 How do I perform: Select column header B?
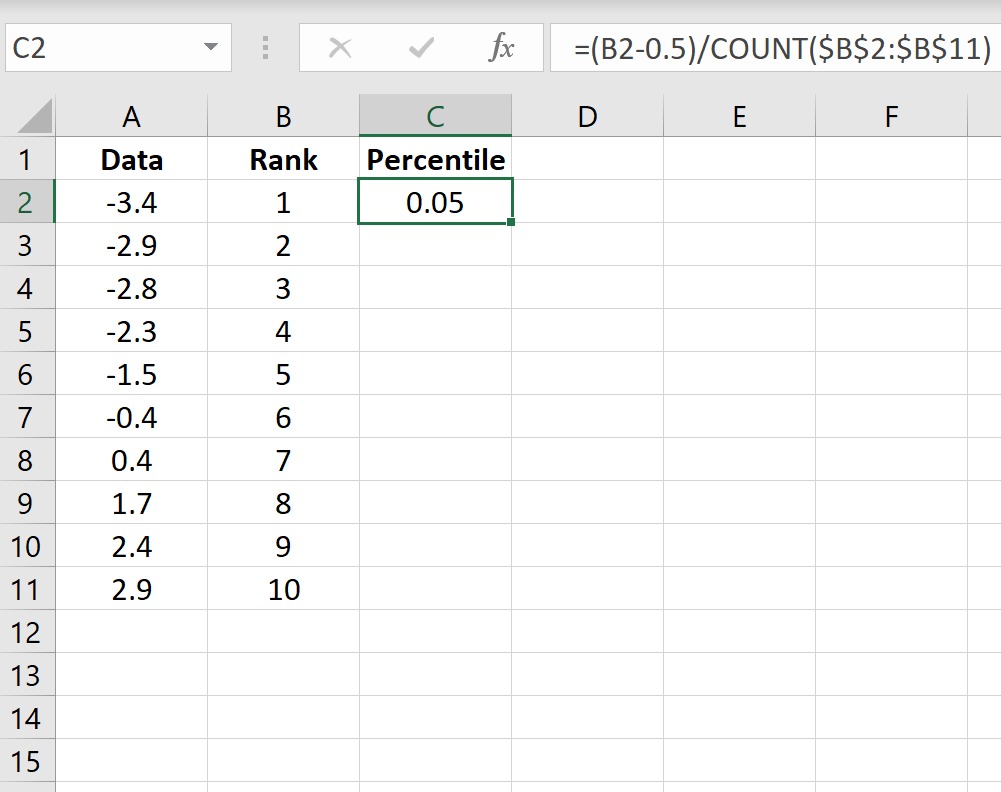[x=283, y=115]
